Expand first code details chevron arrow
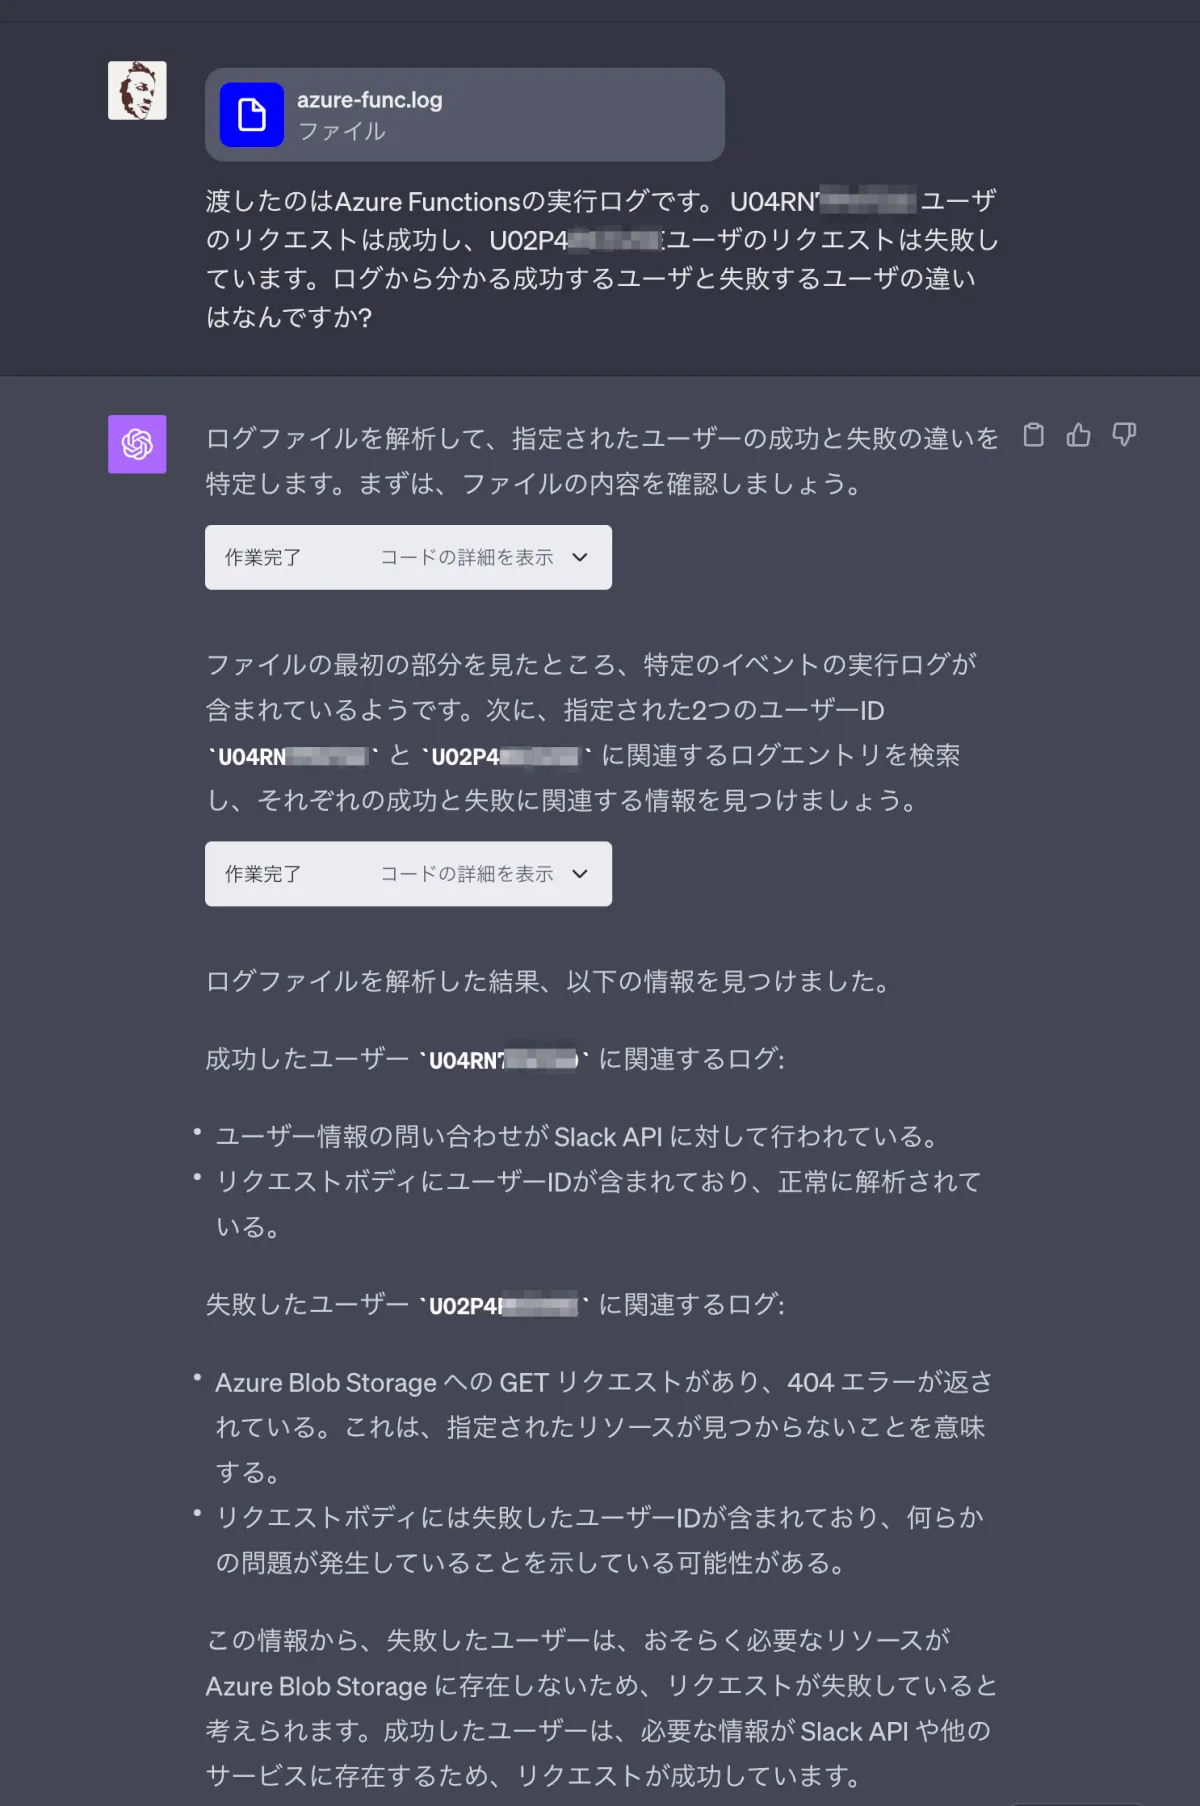1200x1806 pixels. [580, 557]
